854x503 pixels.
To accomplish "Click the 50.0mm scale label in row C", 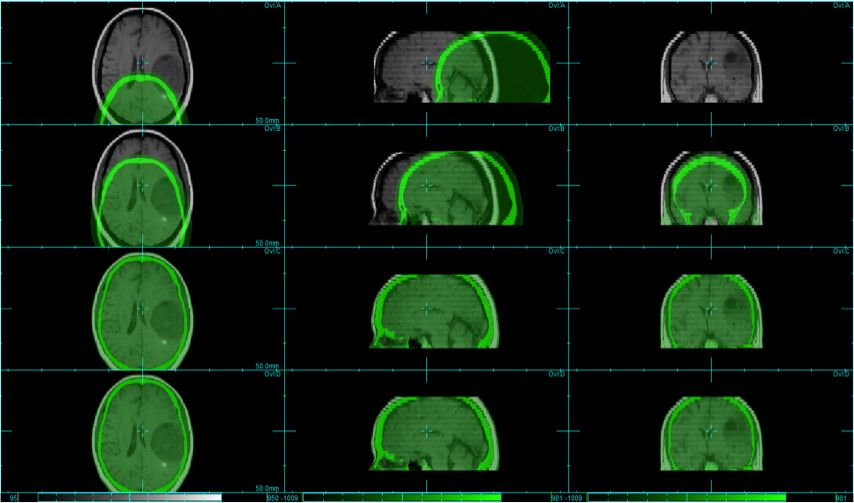I will click(x=267, y=366).
